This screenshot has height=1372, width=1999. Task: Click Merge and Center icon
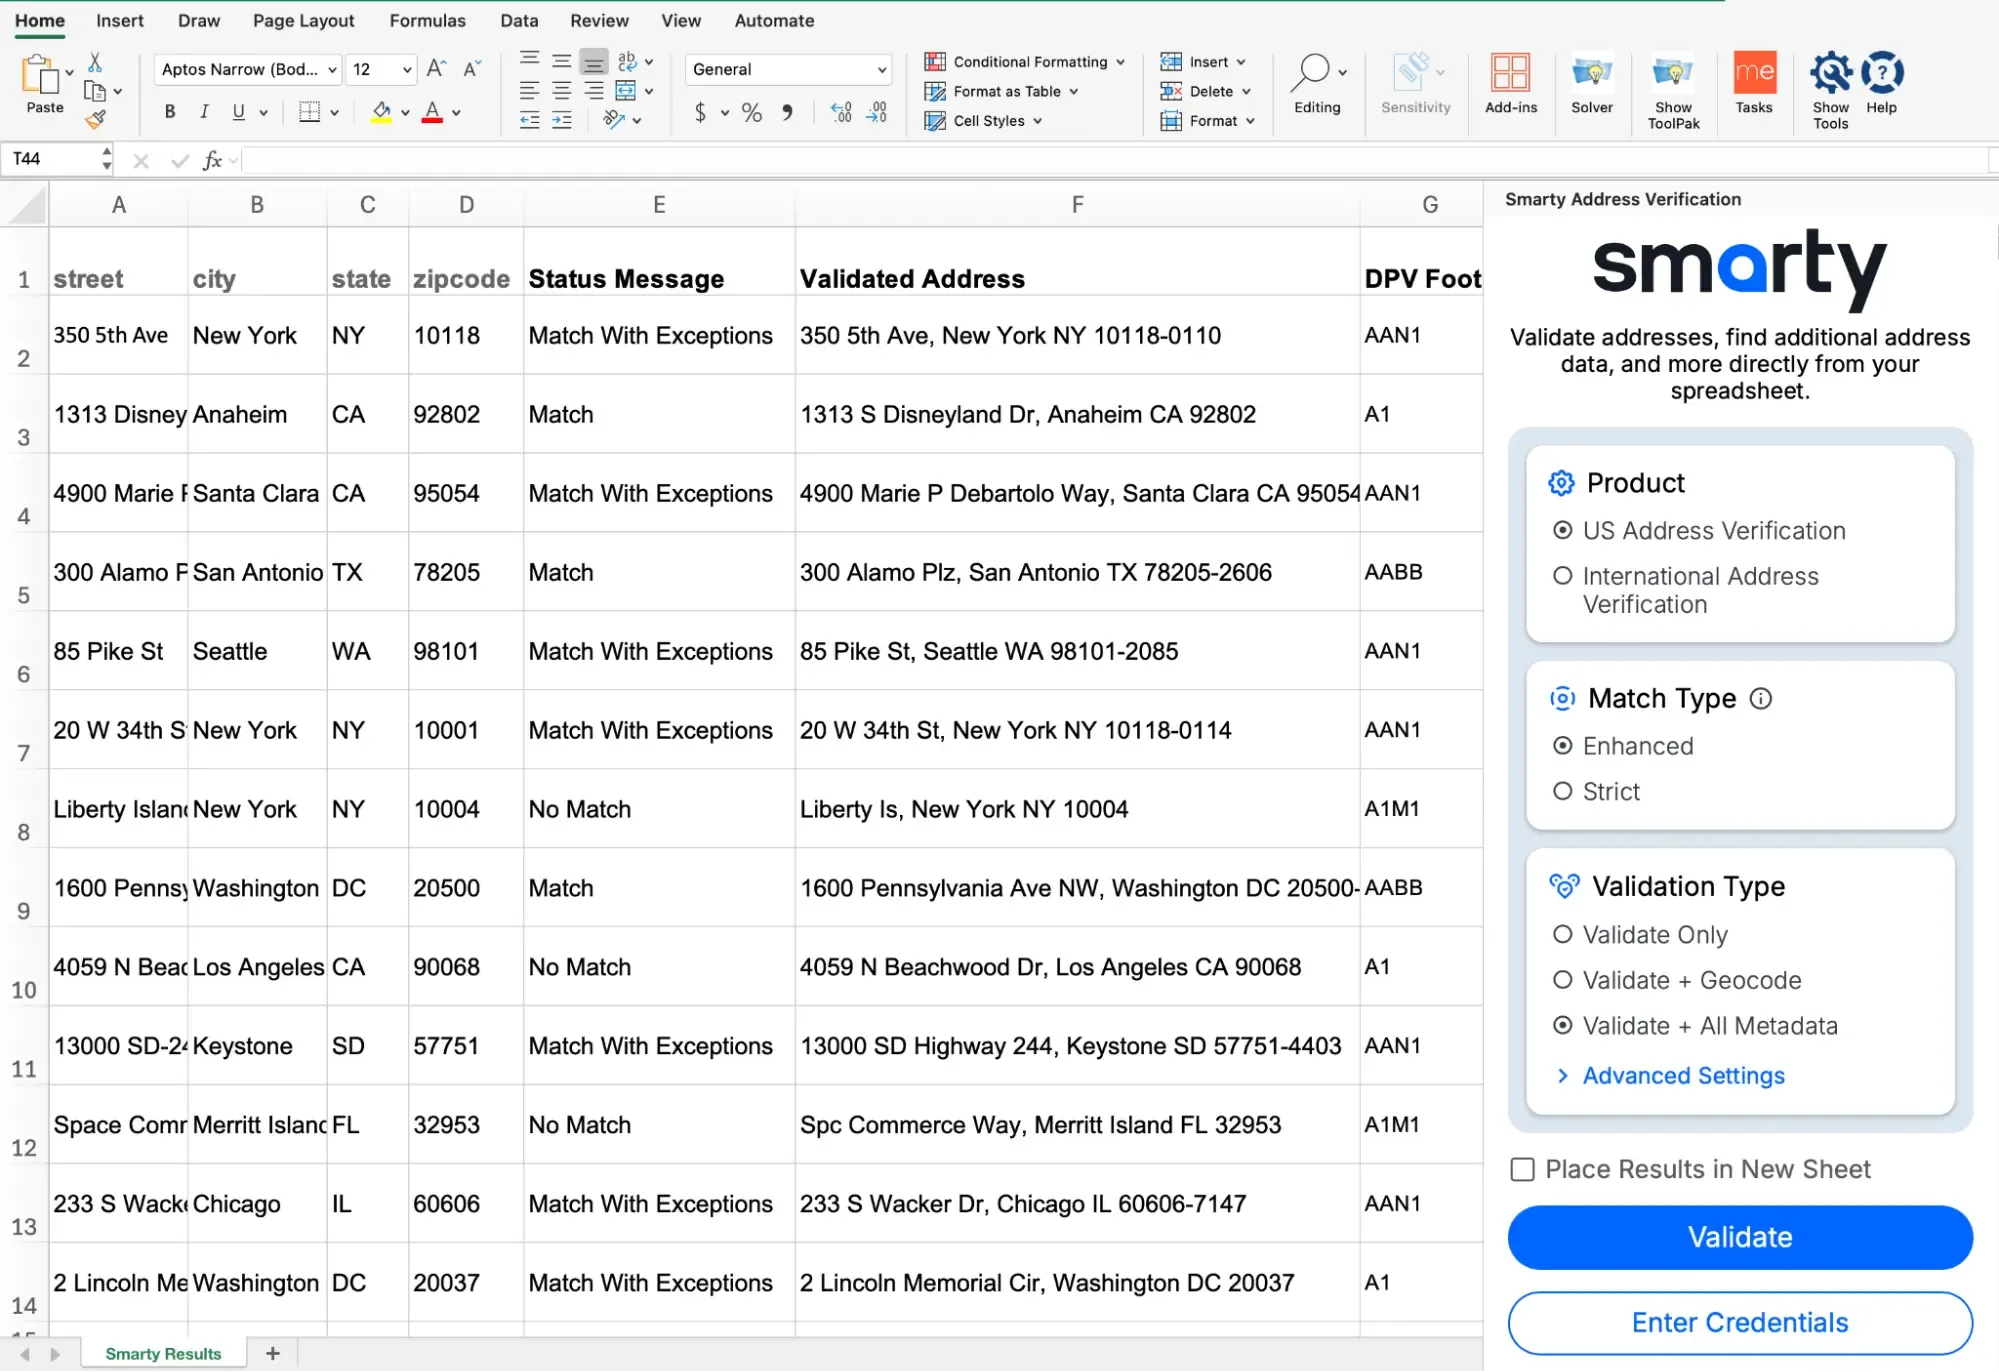626,91
